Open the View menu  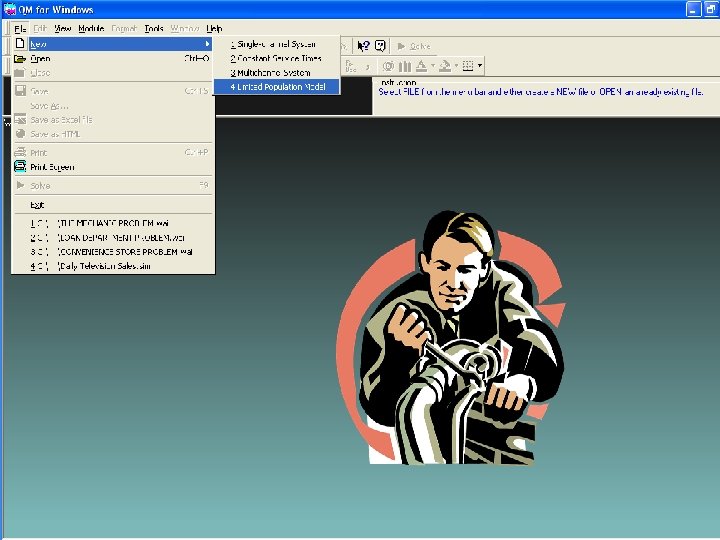[x=62, y=28]
